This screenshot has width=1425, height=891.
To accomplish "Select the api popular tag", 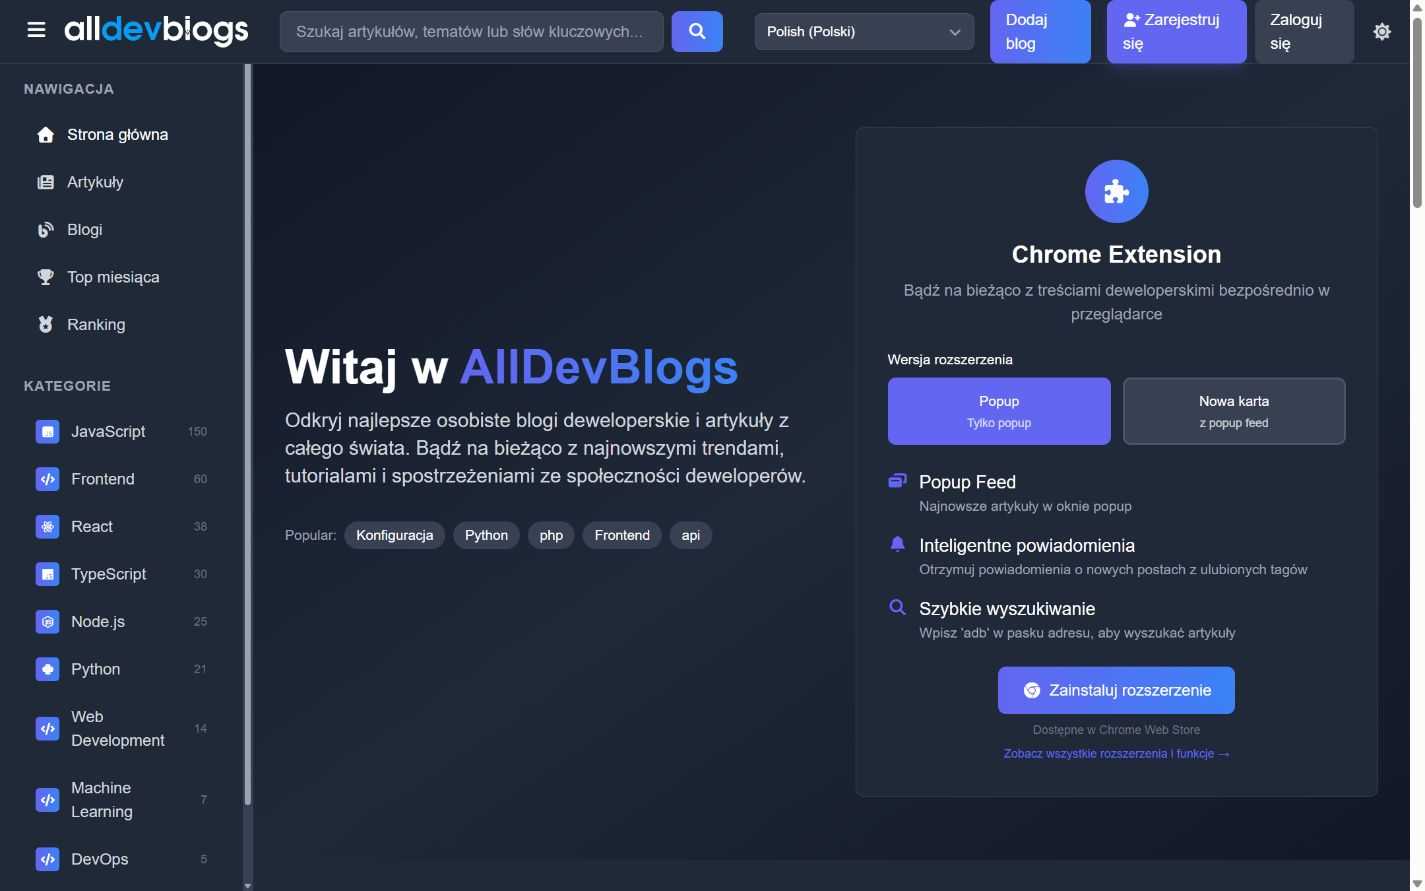I will (691, 535).
